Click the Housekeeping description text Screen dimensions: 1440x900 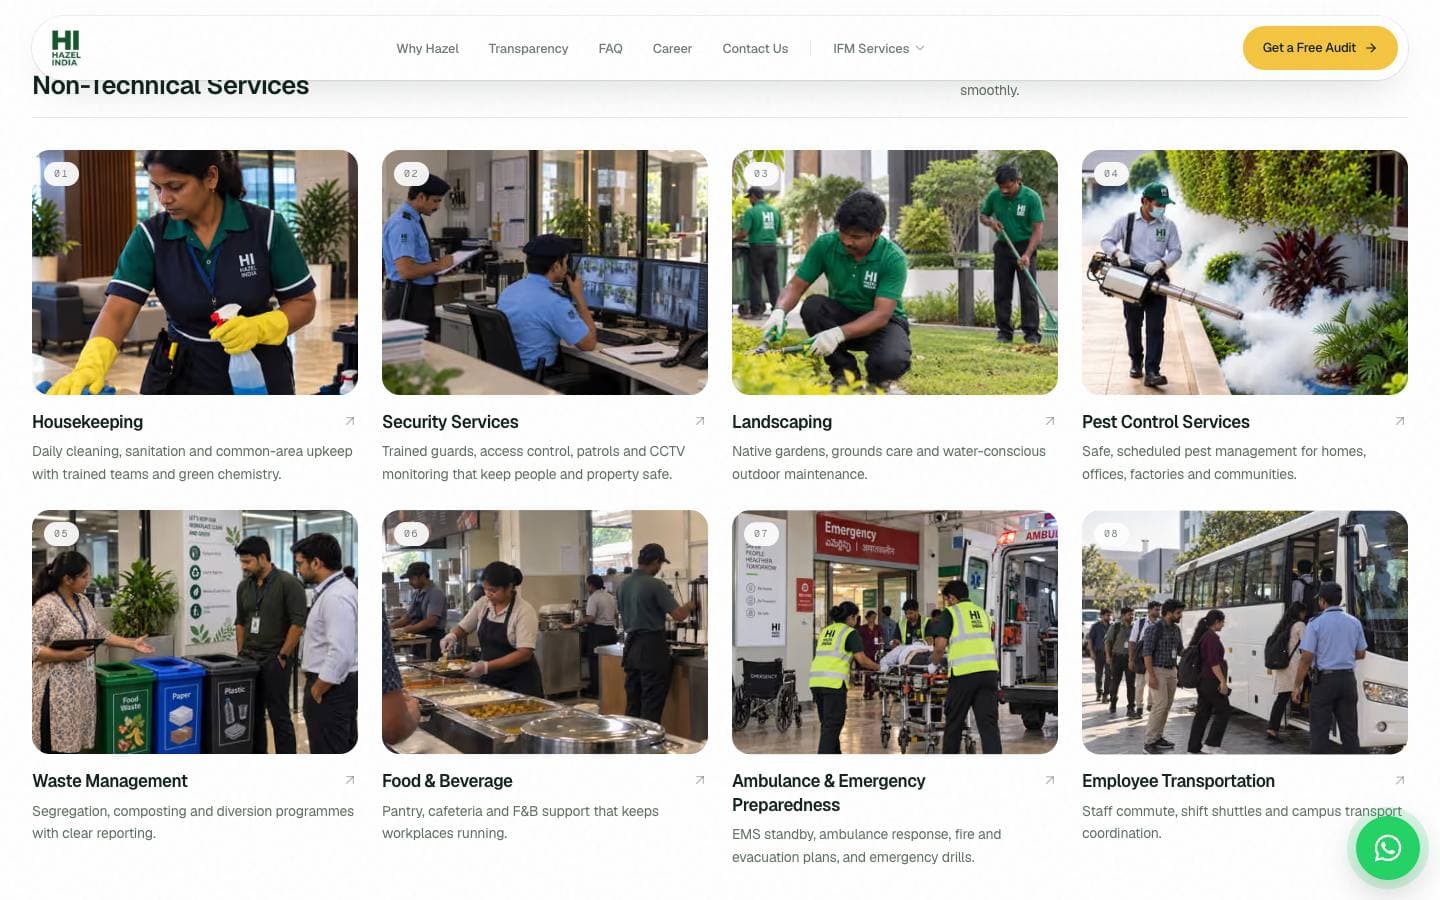[x=192, y=463]
